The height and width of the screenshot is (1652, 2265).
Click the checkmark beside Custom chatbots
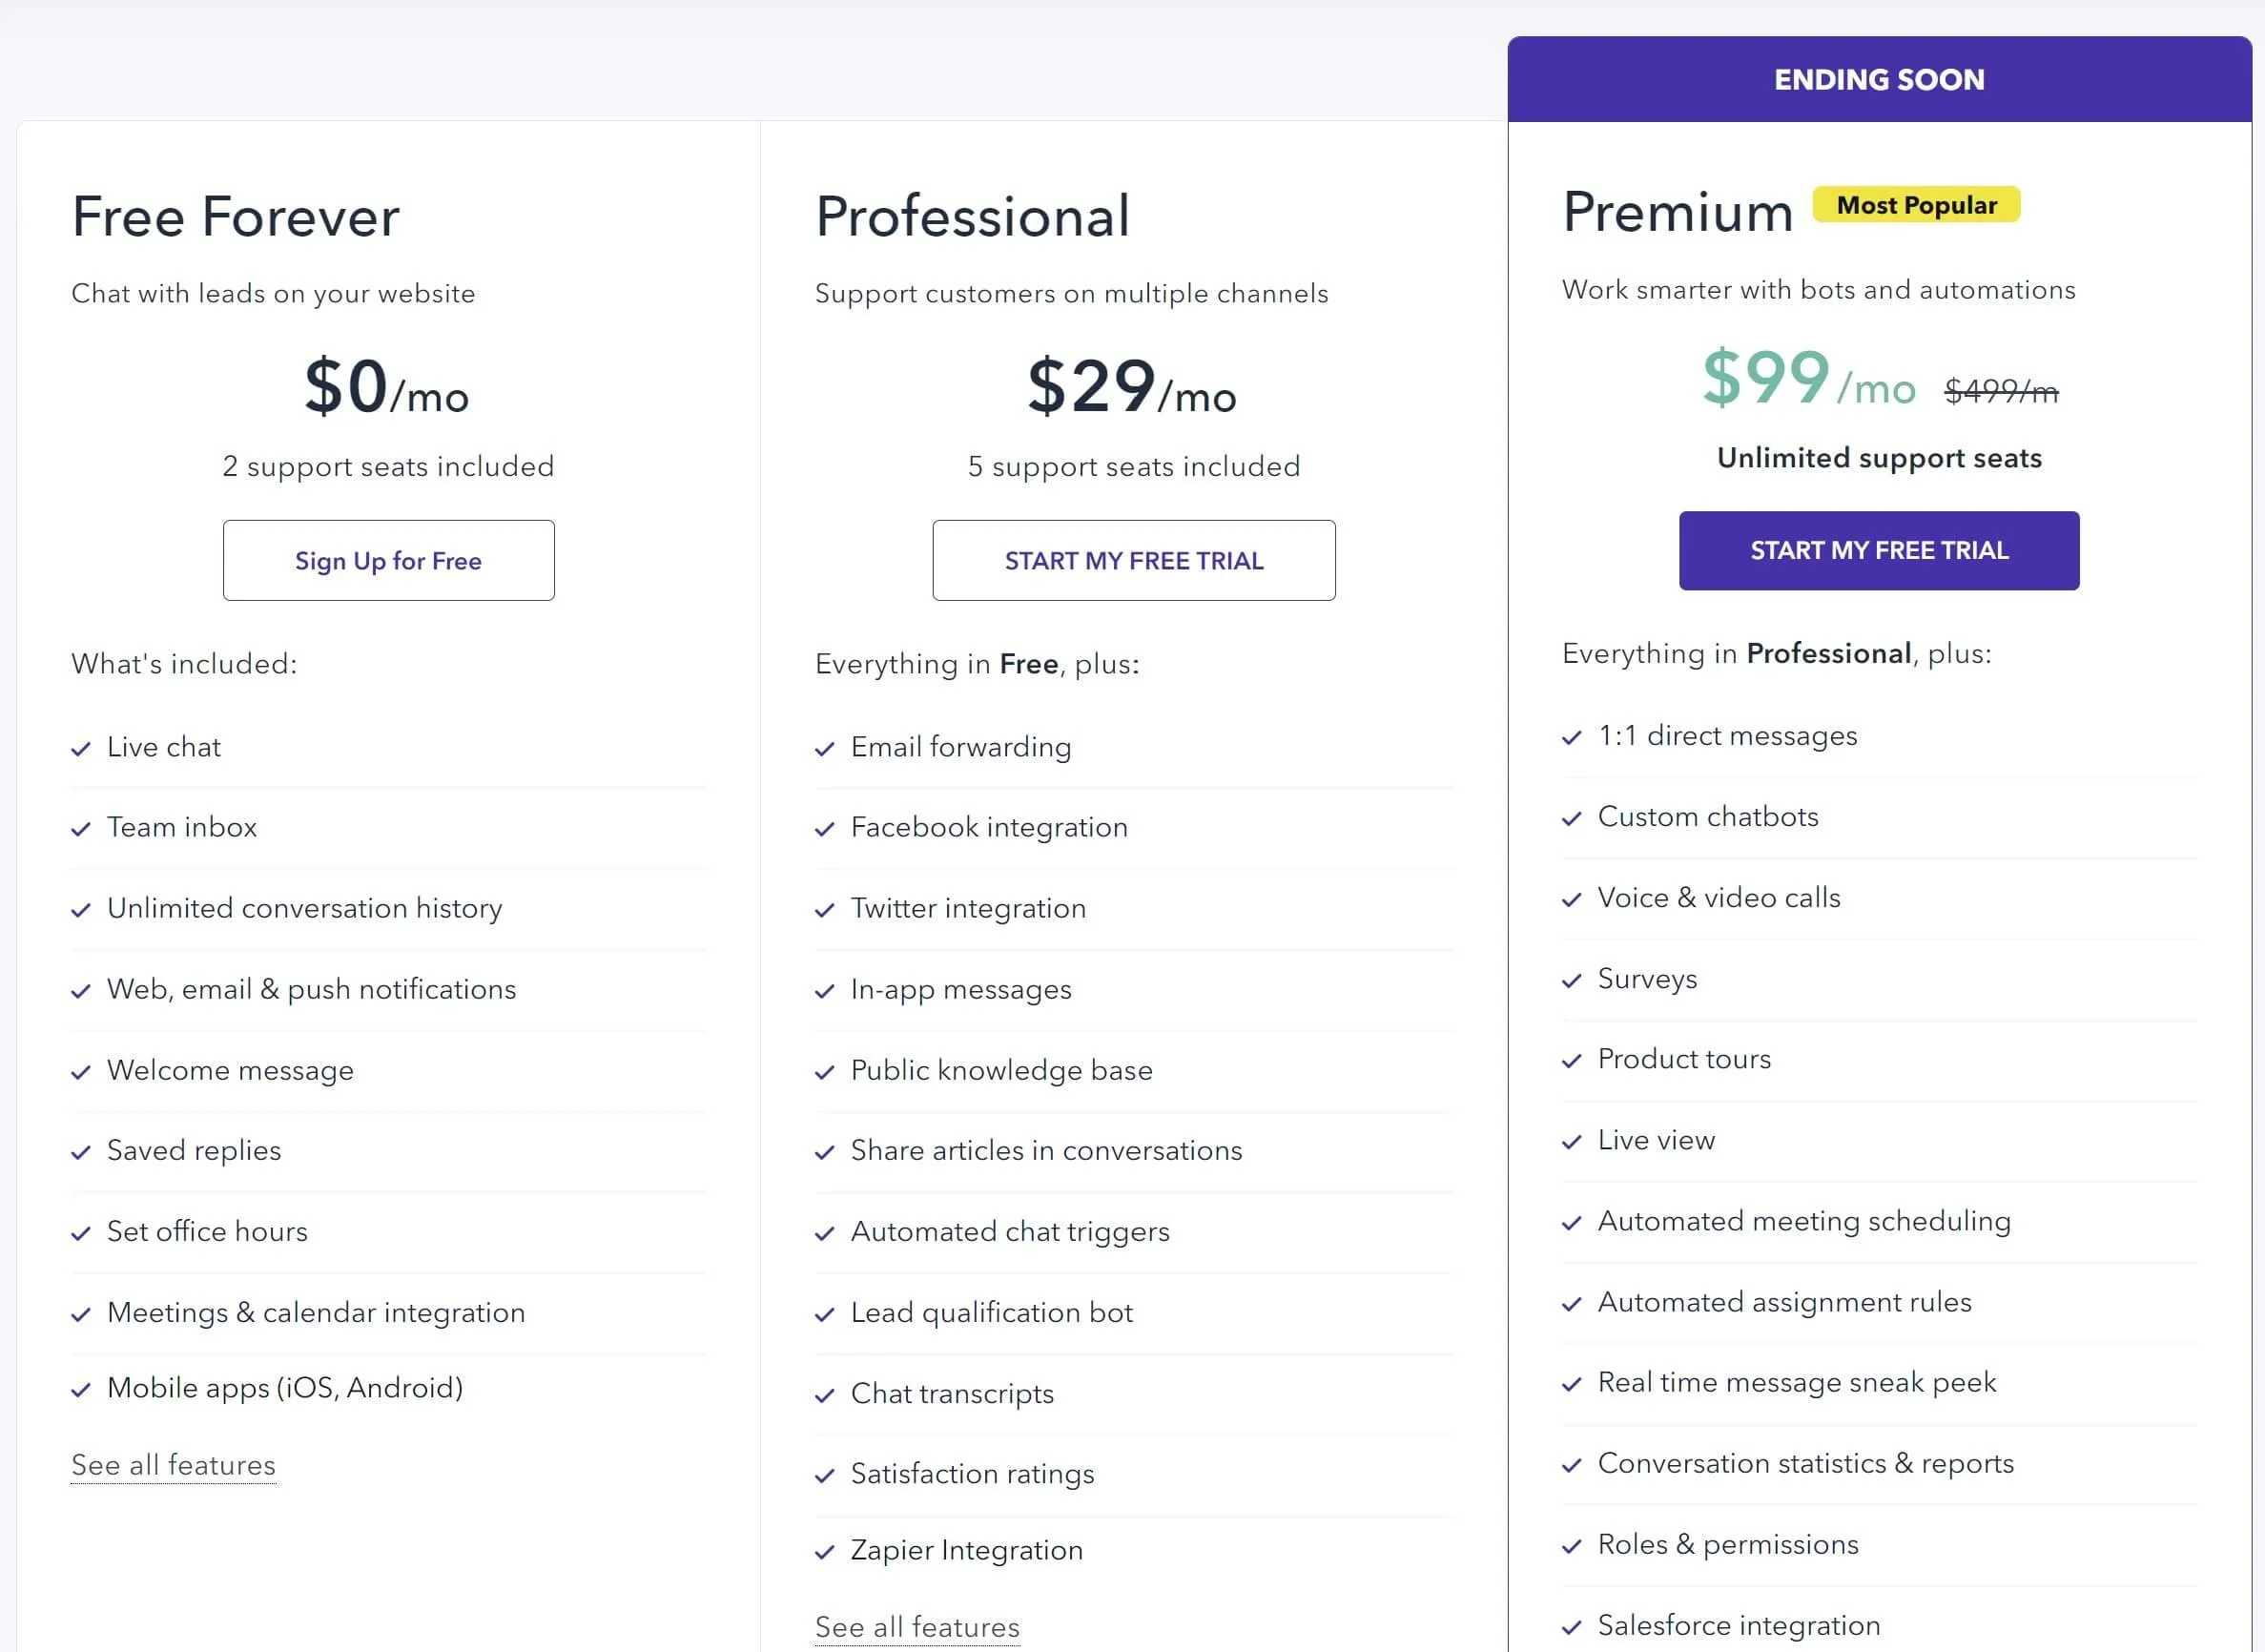point(1572,818)
